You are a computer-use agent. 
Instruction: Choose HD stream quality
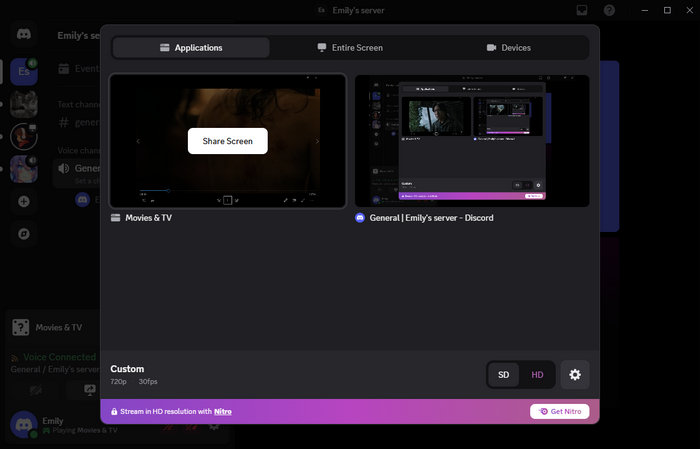[537, 374]
